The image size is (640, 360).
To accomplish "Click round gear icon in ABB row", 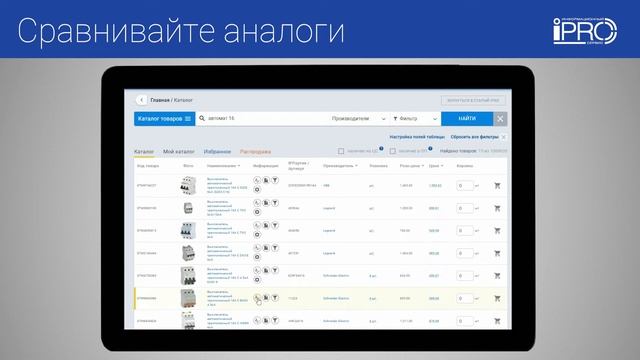I will pyautogui.click(x=257, y=189).
